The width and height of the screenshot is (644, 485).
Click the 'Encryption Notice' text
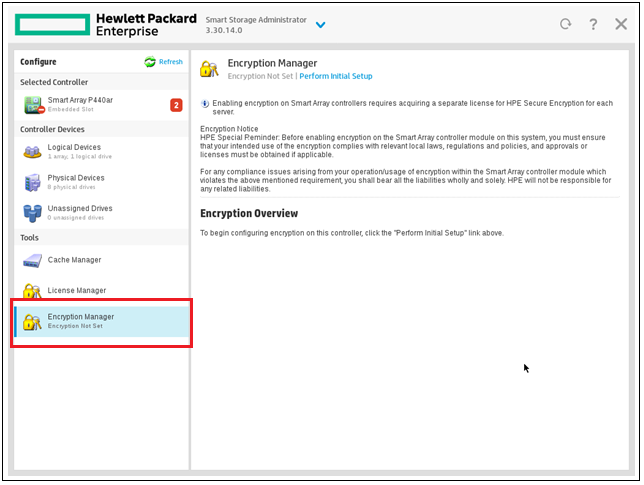point(229,129)
